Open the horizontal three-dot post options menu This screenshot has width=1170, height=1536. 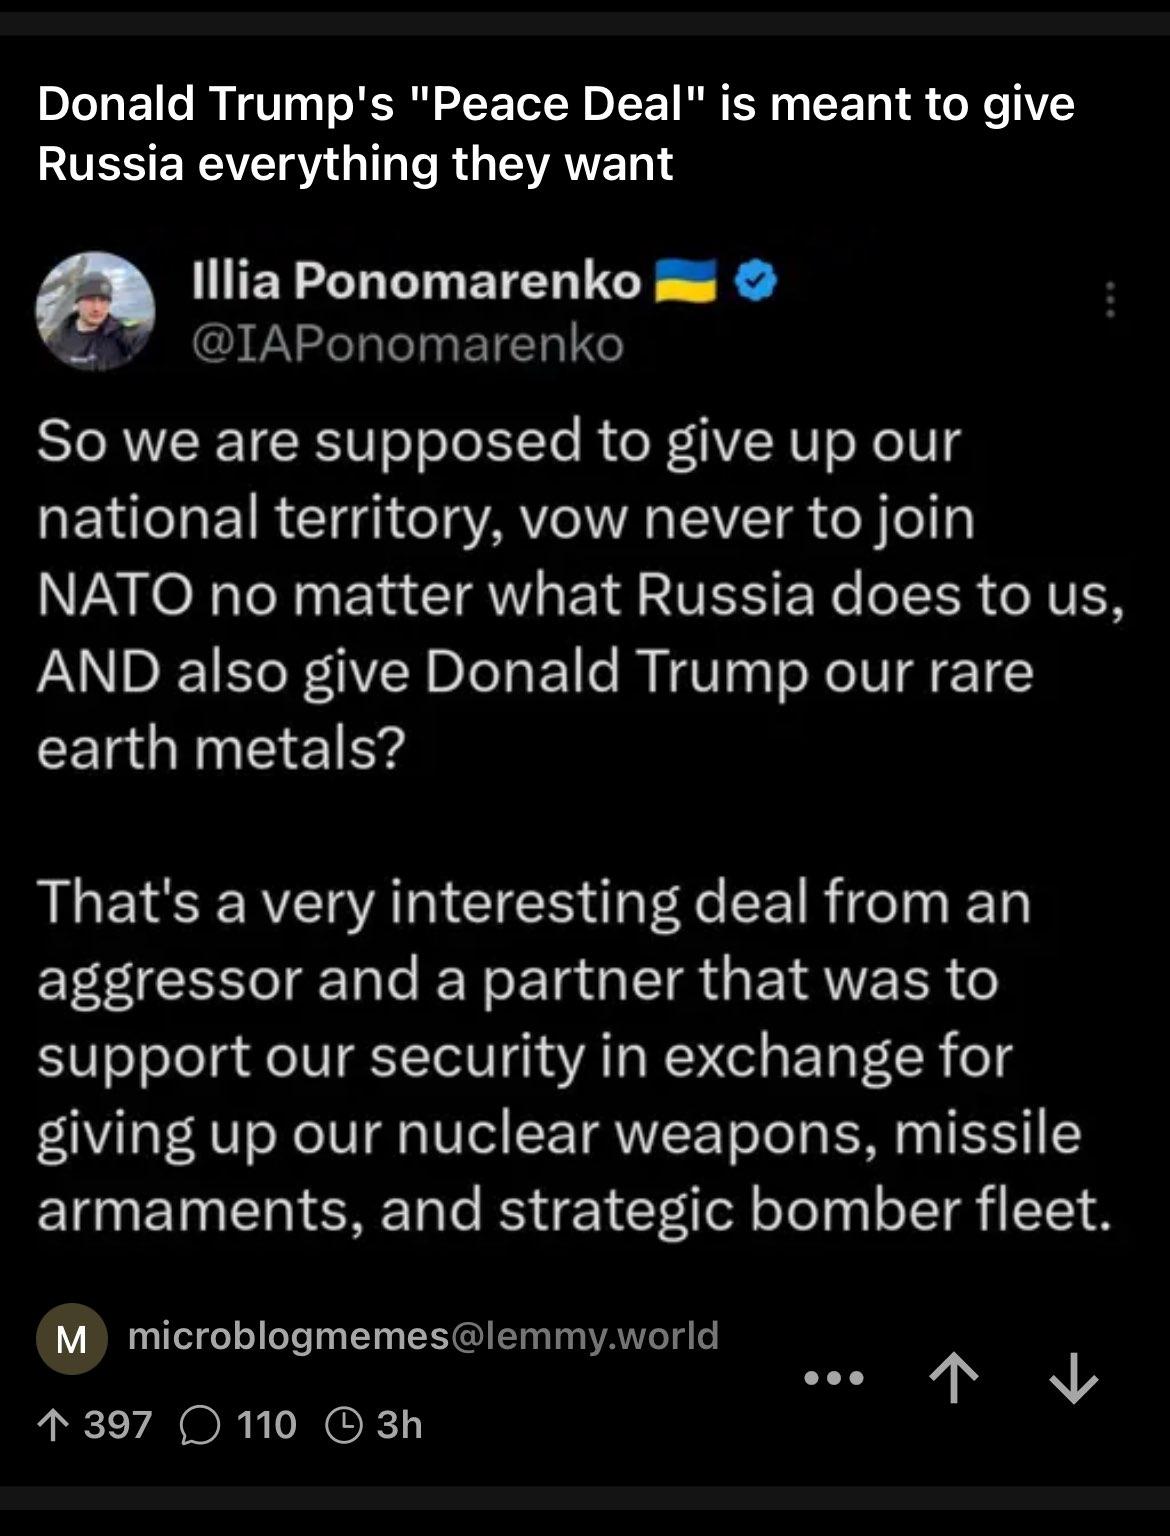[x=834, y=1379]
